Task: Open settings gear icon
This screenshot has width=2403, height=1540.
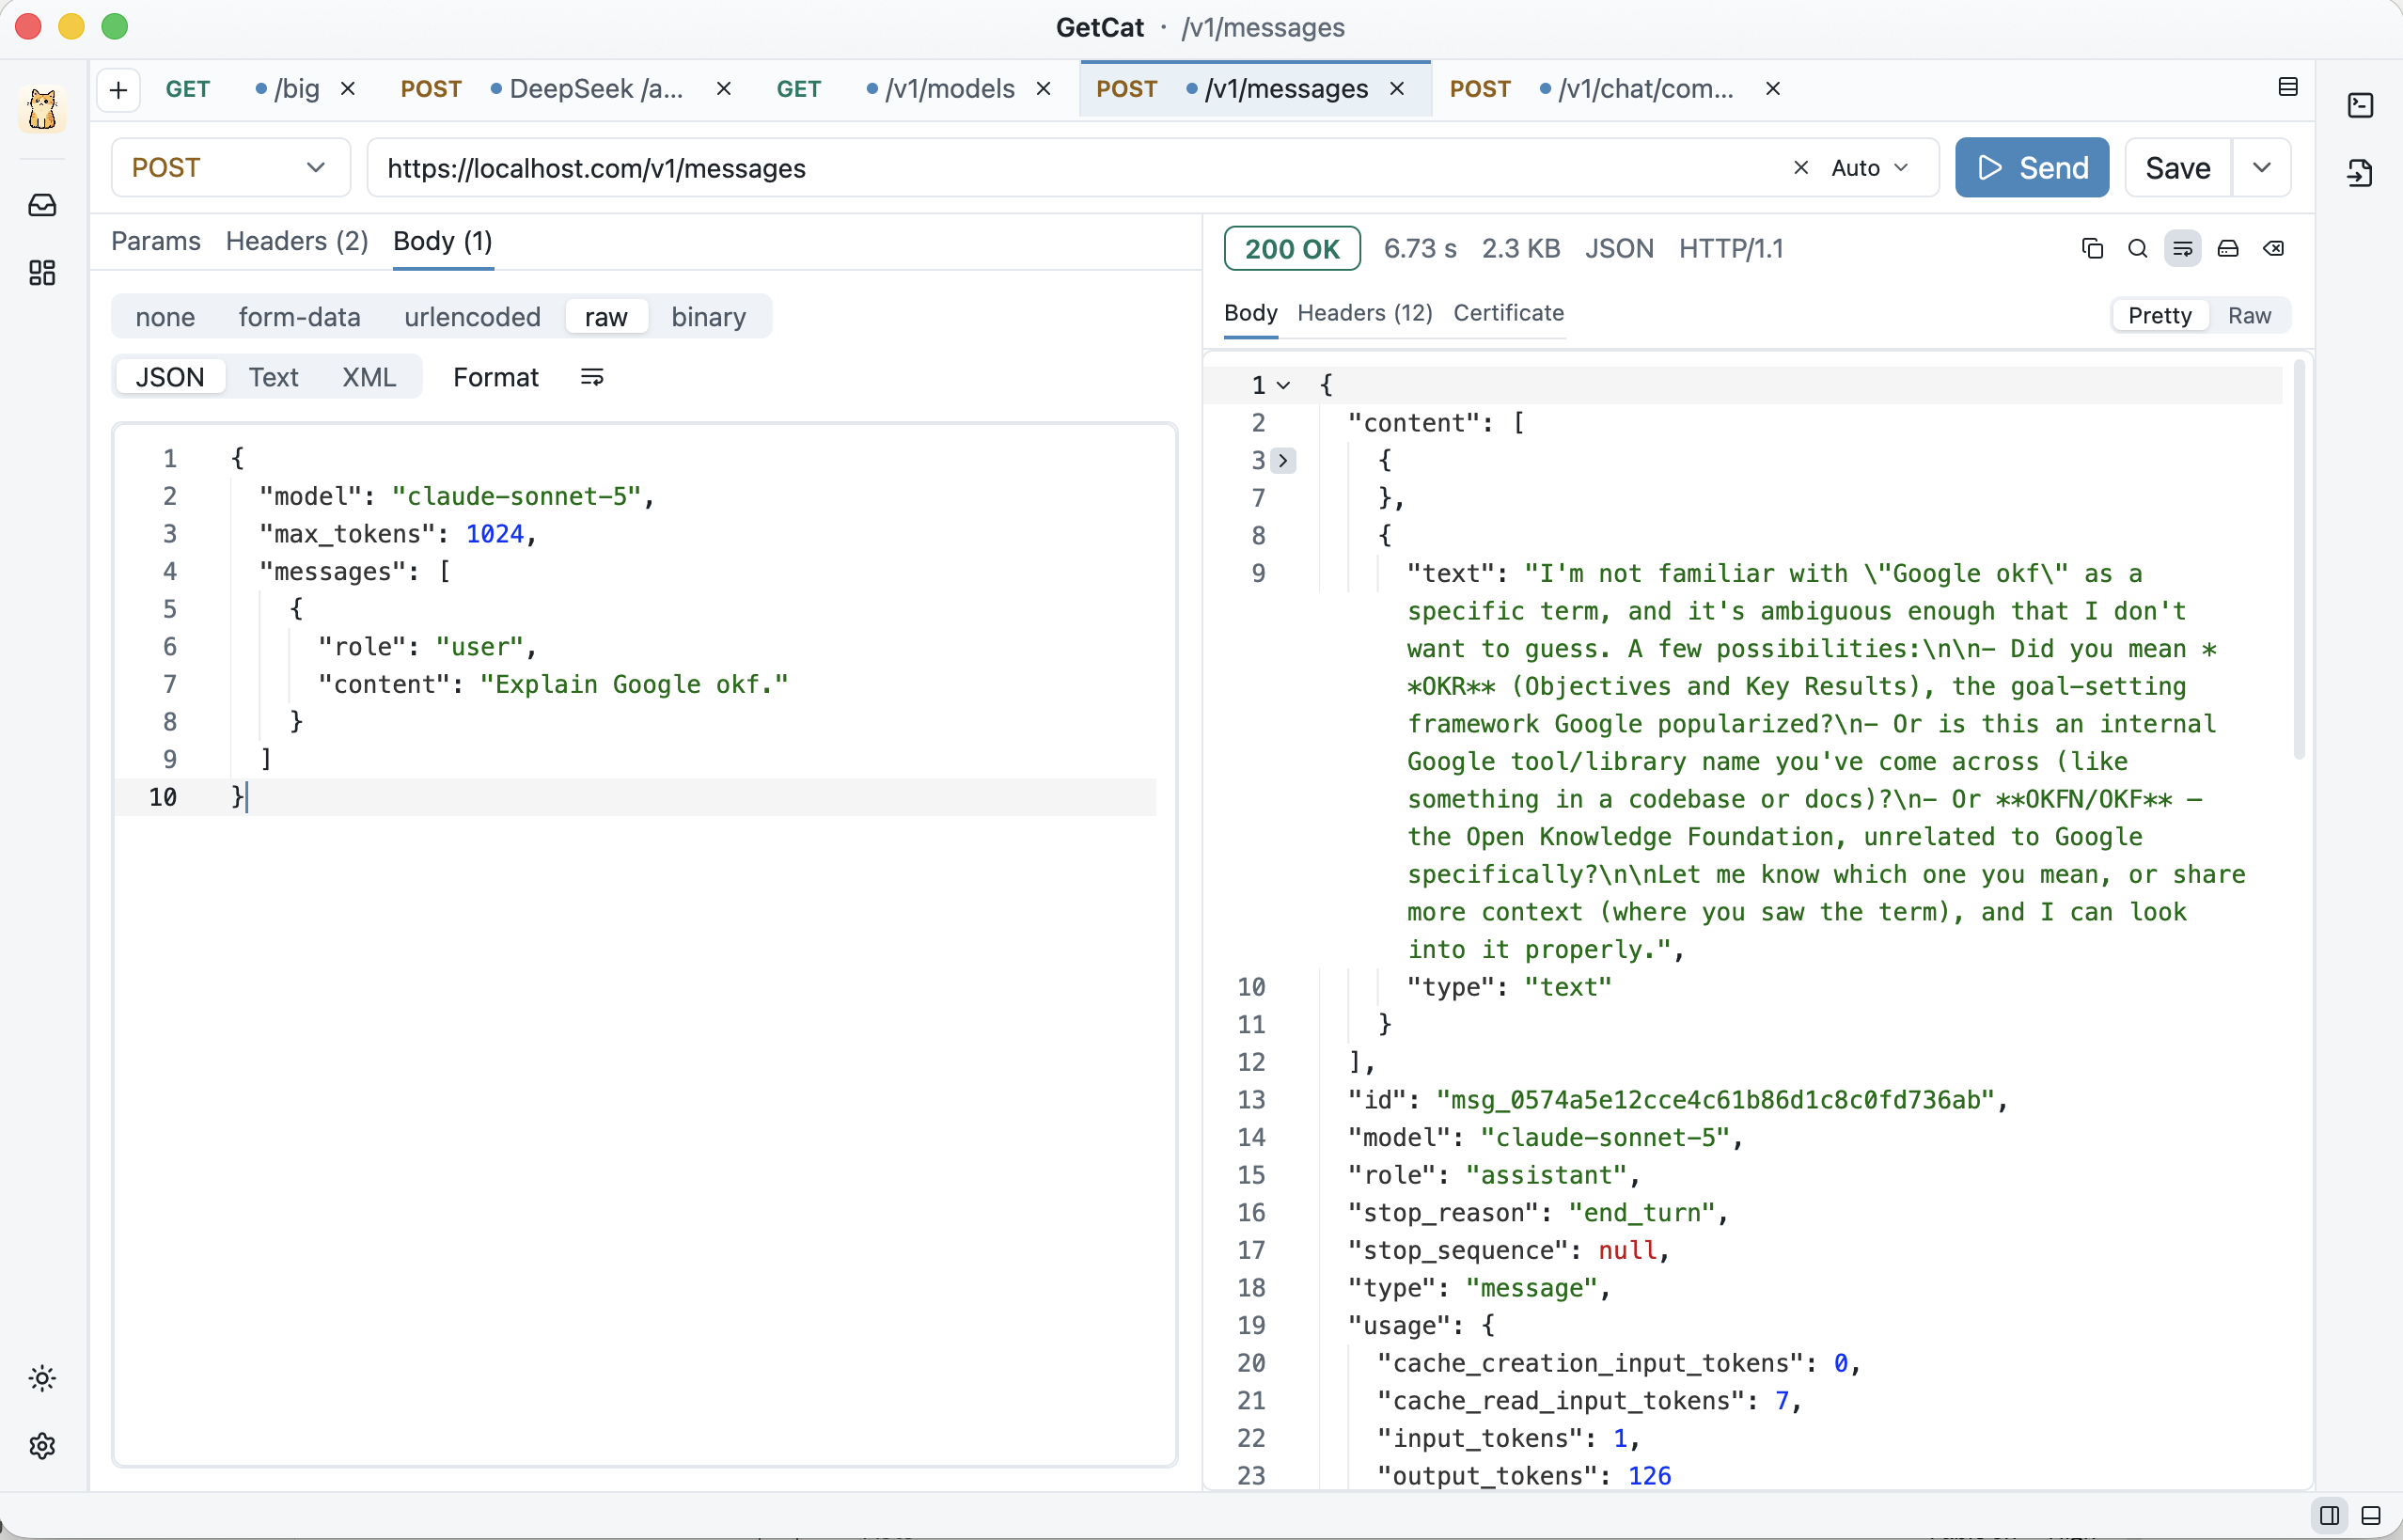Action: (x=42, y=1445)
